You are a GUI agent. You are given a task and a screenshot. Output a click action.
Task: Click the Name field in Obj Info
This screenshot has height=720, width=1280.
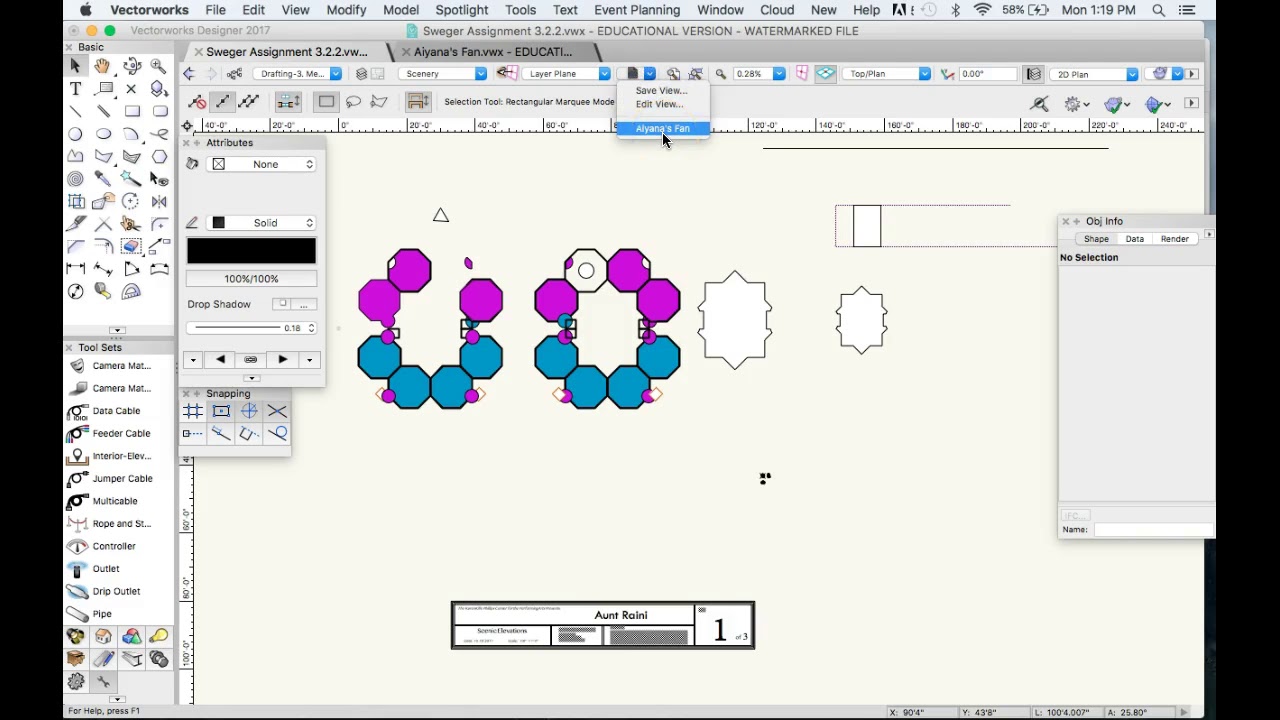tap(1154, 530)
